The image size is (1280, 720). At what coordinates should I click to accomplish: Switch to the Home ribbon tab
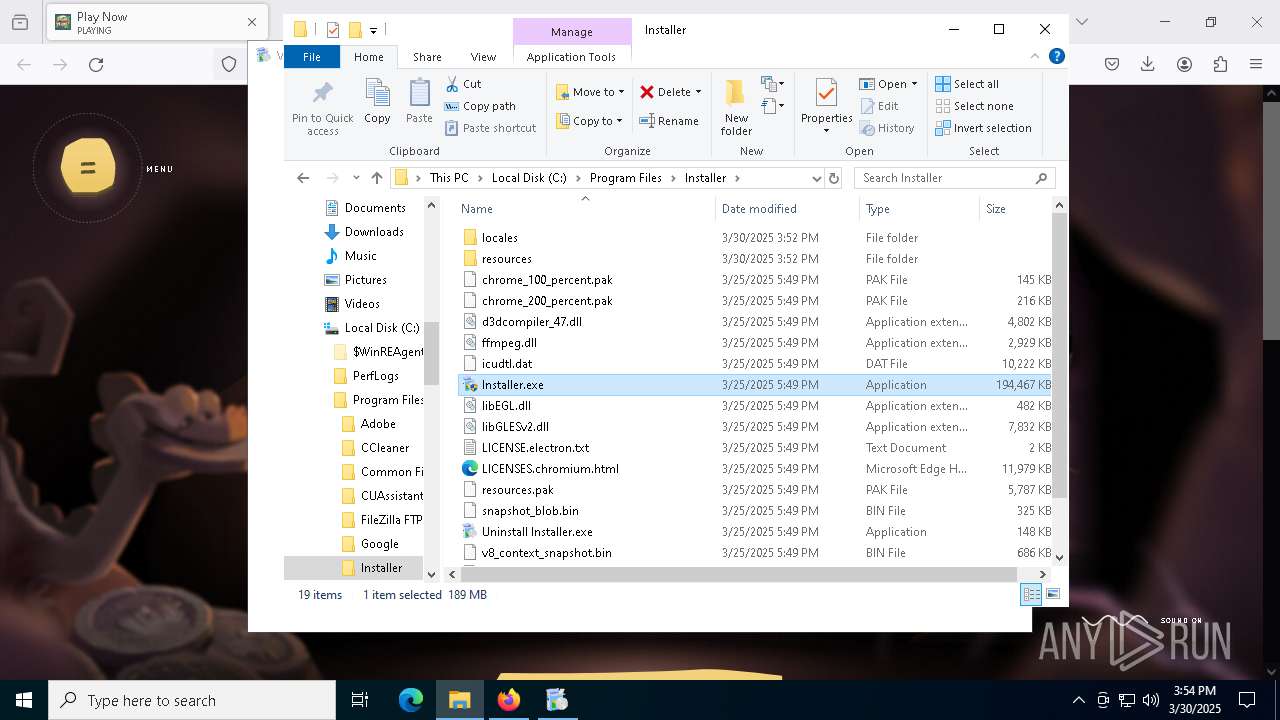(x=368, y=57)
